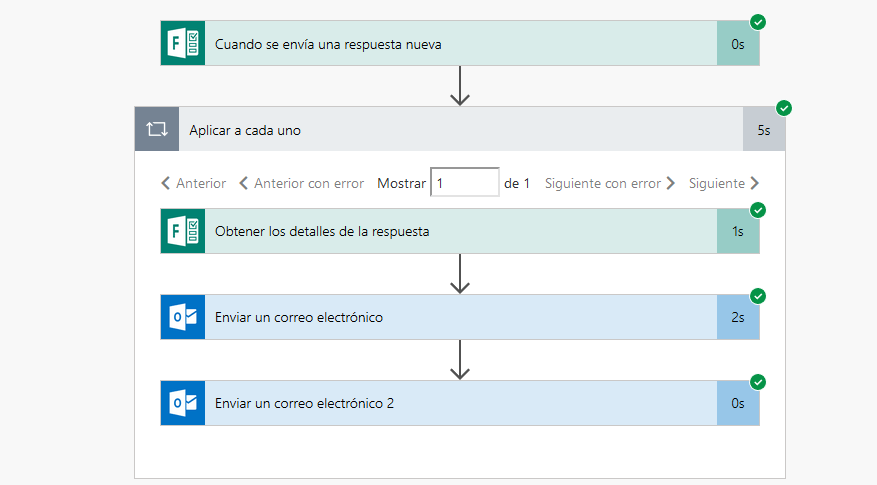
Task: Click the Forms icon on trigger step
Action: pos(183,44)
